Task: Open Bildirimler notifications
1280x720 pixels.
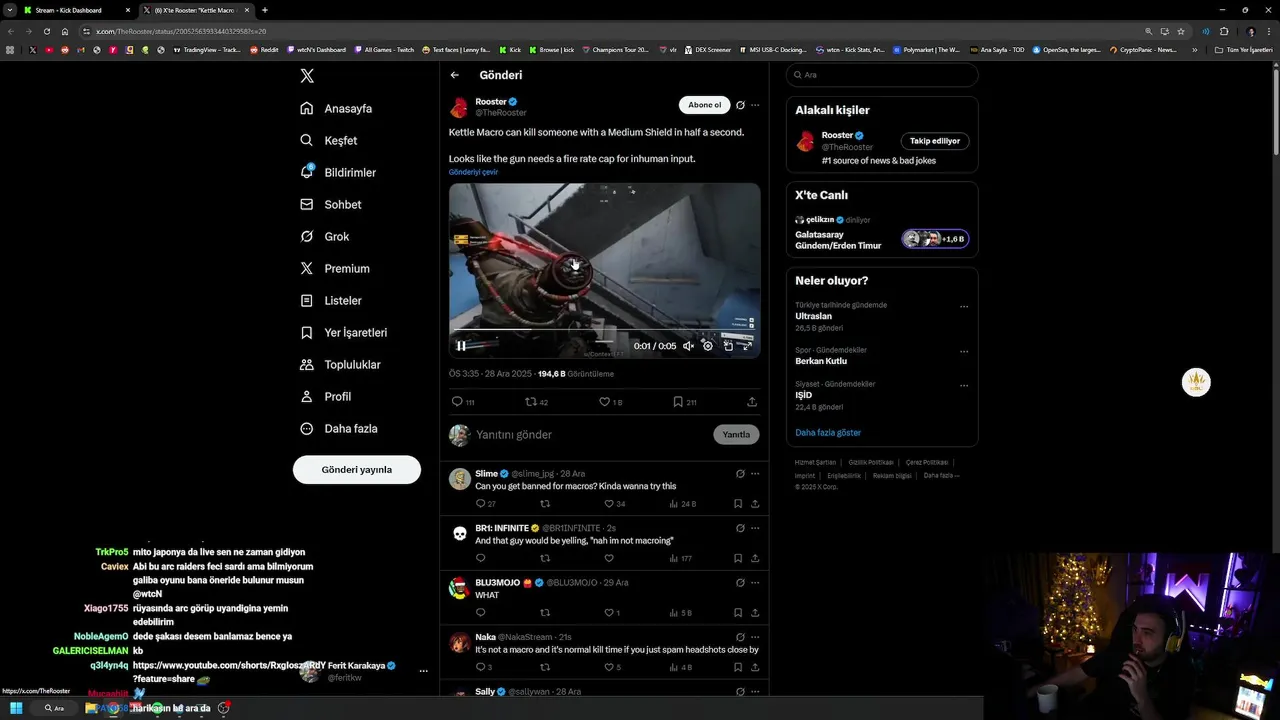Action: click(x=338, y=172)
